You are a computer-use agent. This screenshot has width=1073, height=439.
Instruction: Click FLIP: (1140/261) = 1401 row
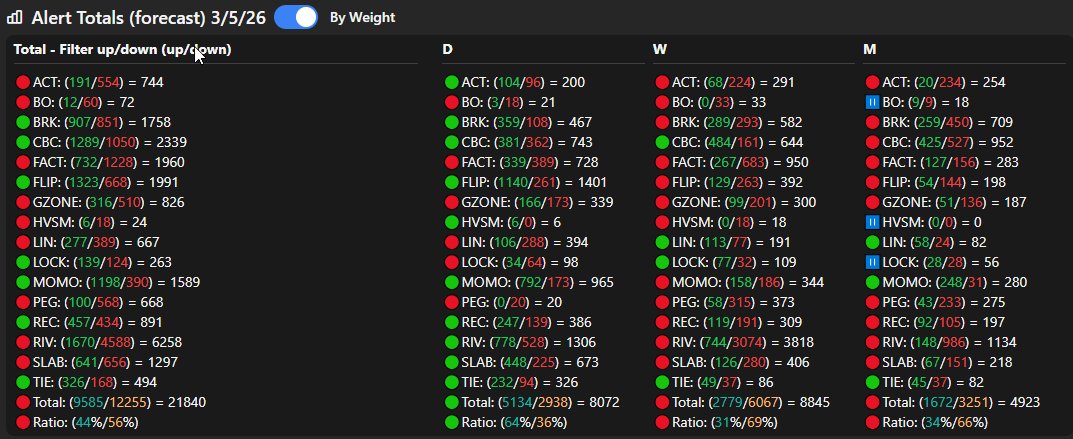pos(526,183)
